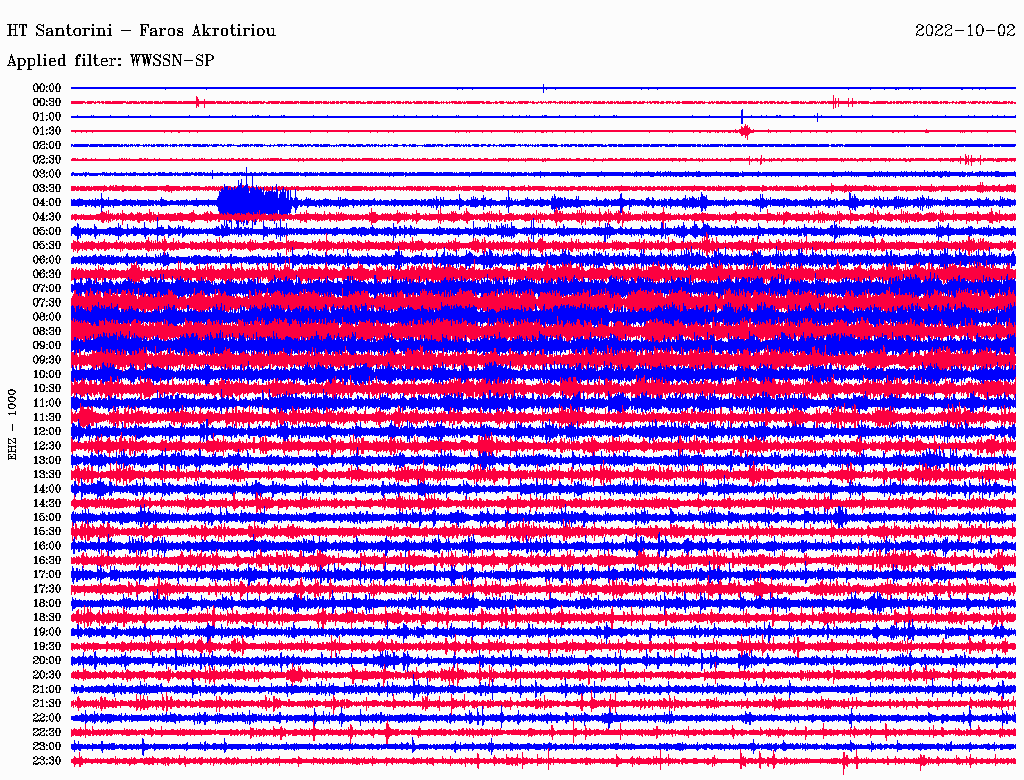Select the 03:30 time label
The image size is (1024, 780).
pyautogui.click(x=47, y=188)
